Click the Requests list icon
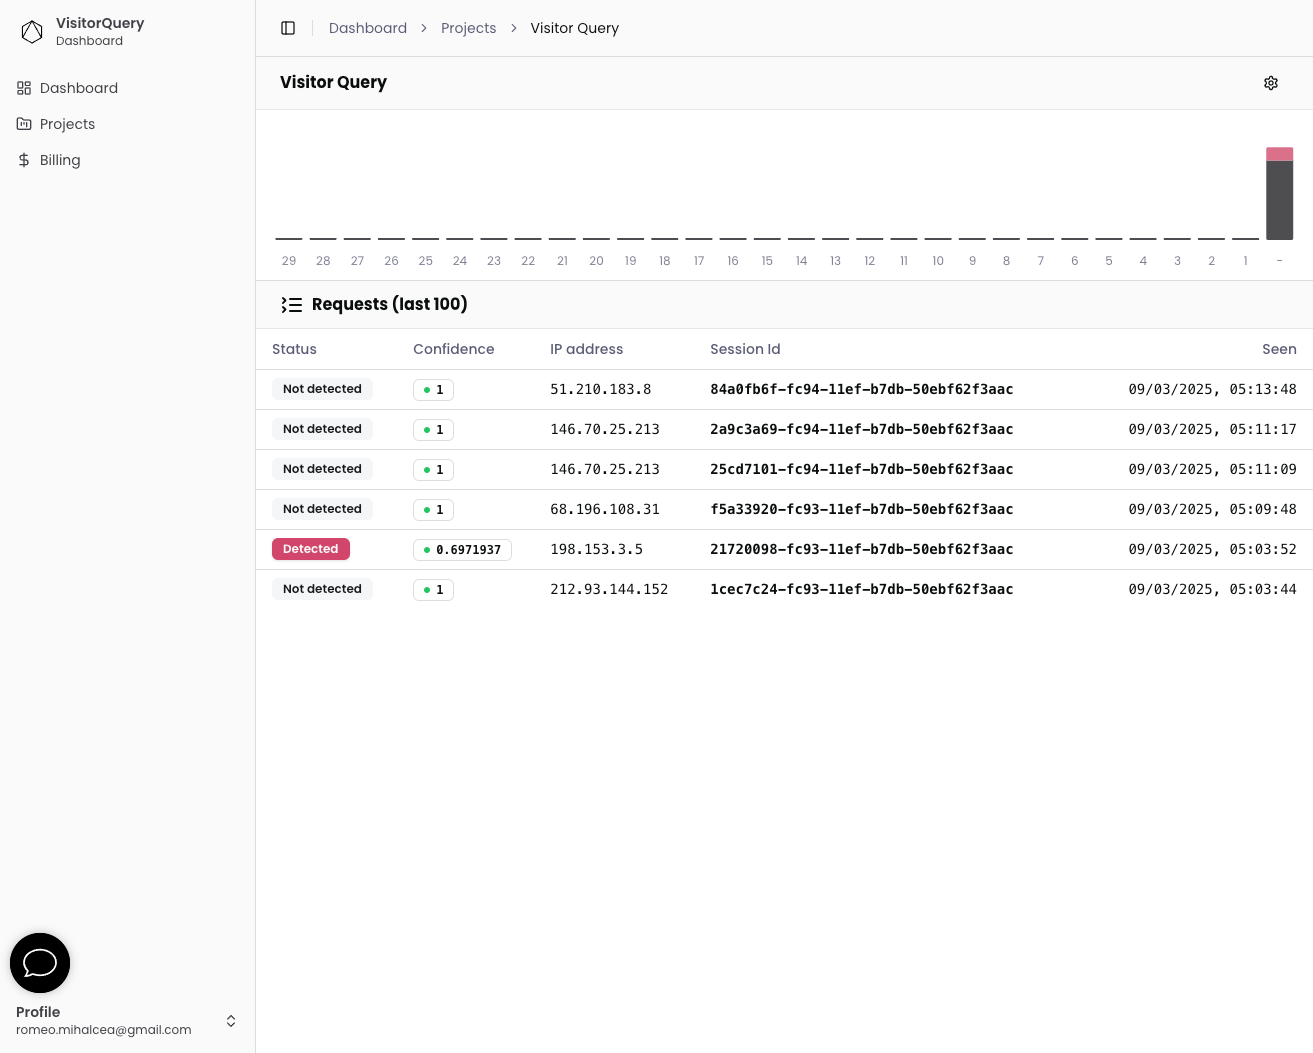1313x1053 pixels. pos(291,305)
